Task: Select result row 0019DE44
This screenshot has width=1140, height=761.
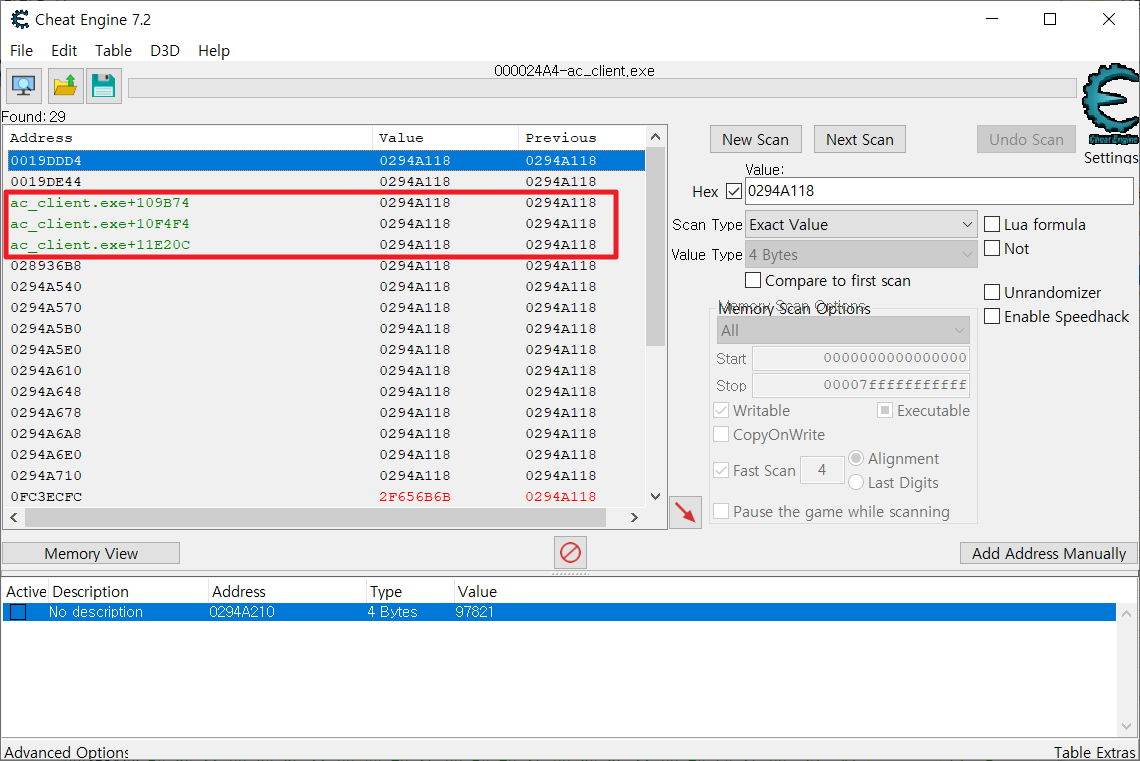Action: point(326,181)
